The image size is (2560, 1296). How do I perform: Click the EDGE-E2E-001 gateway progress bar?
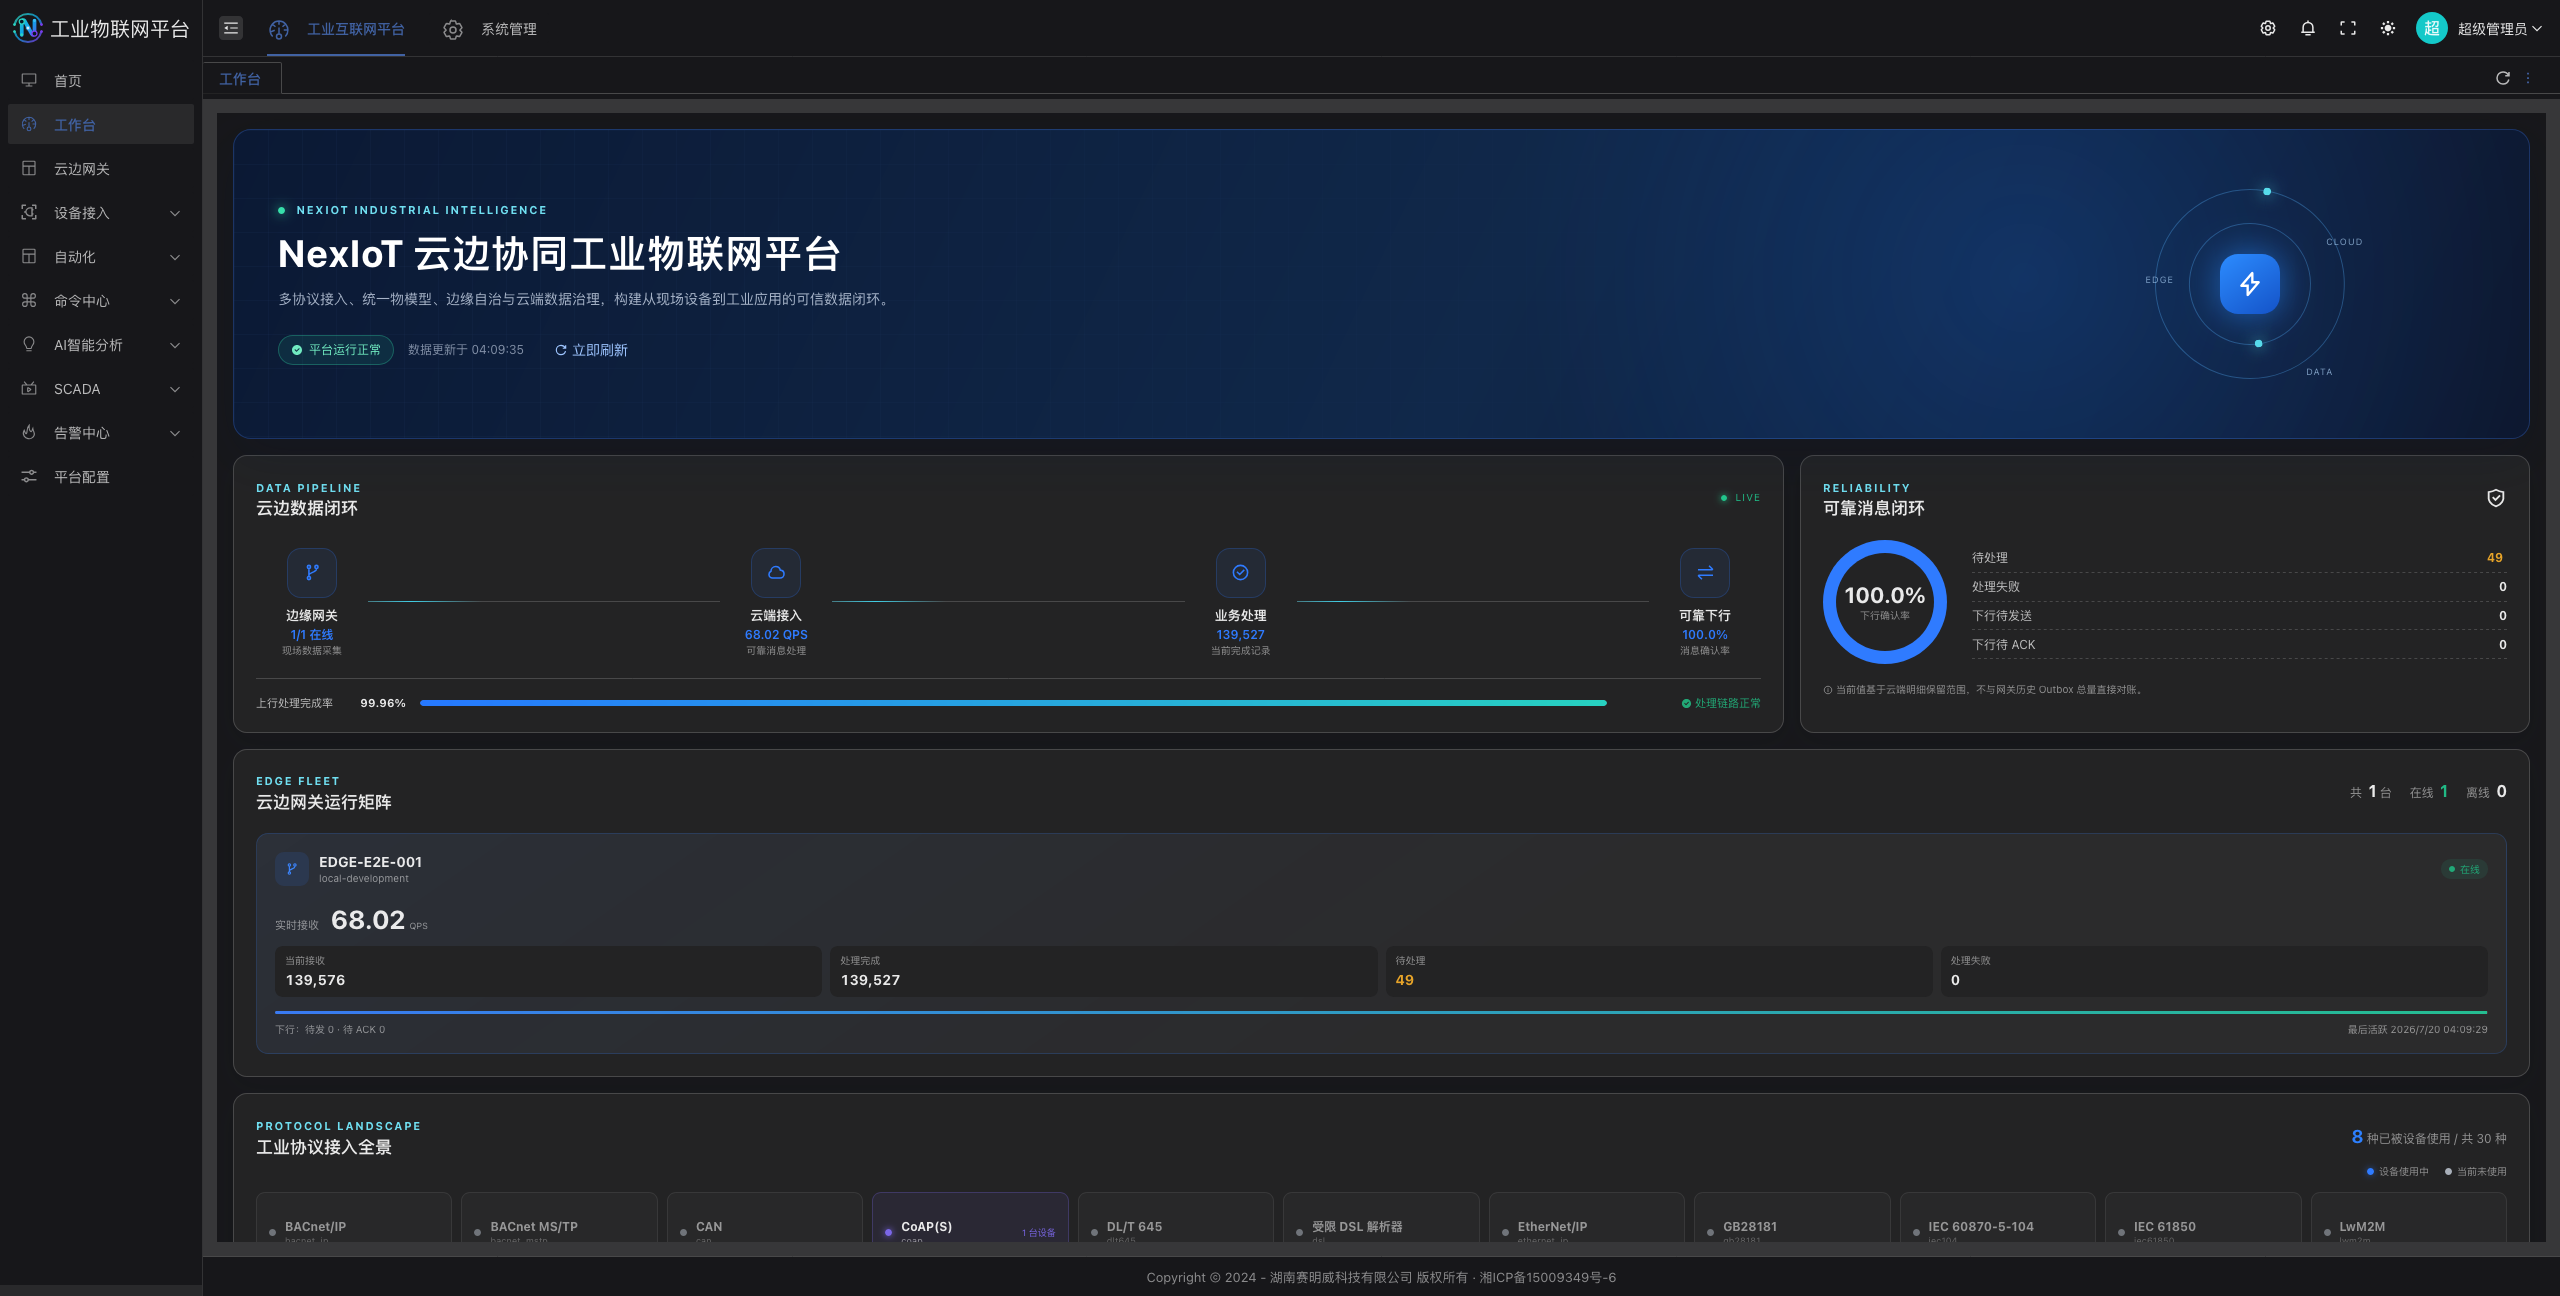point(1381,1012)
